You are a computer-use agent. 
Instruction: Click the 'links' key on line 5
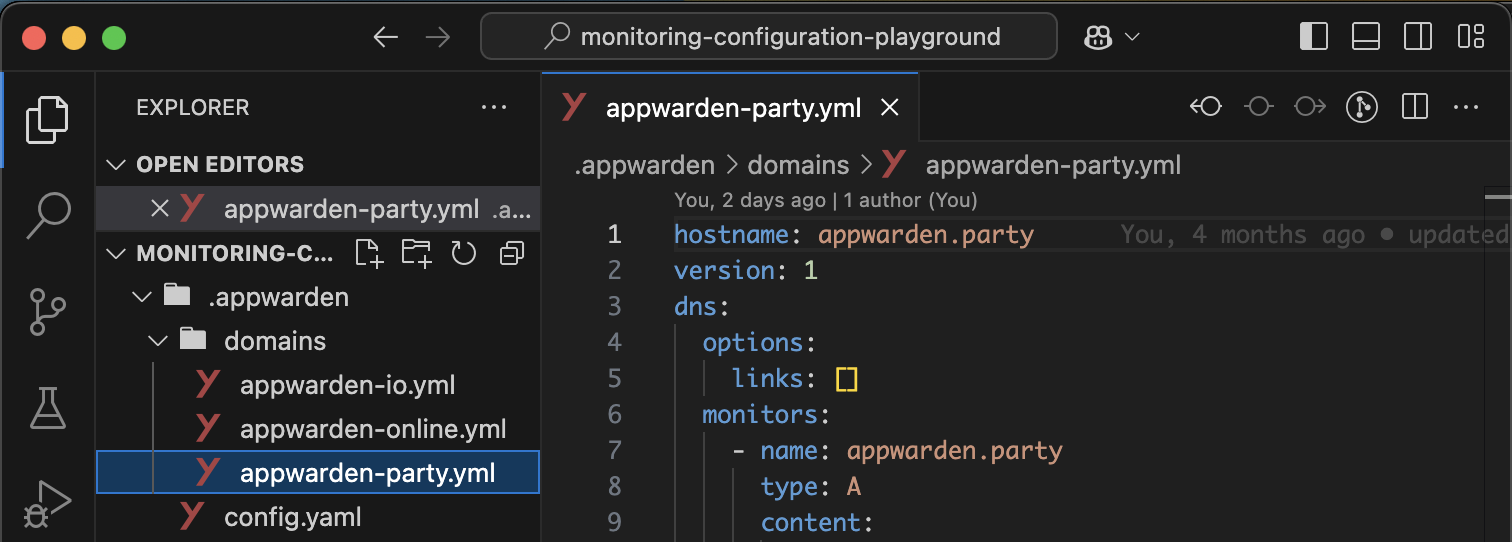(x=767, y=379)
